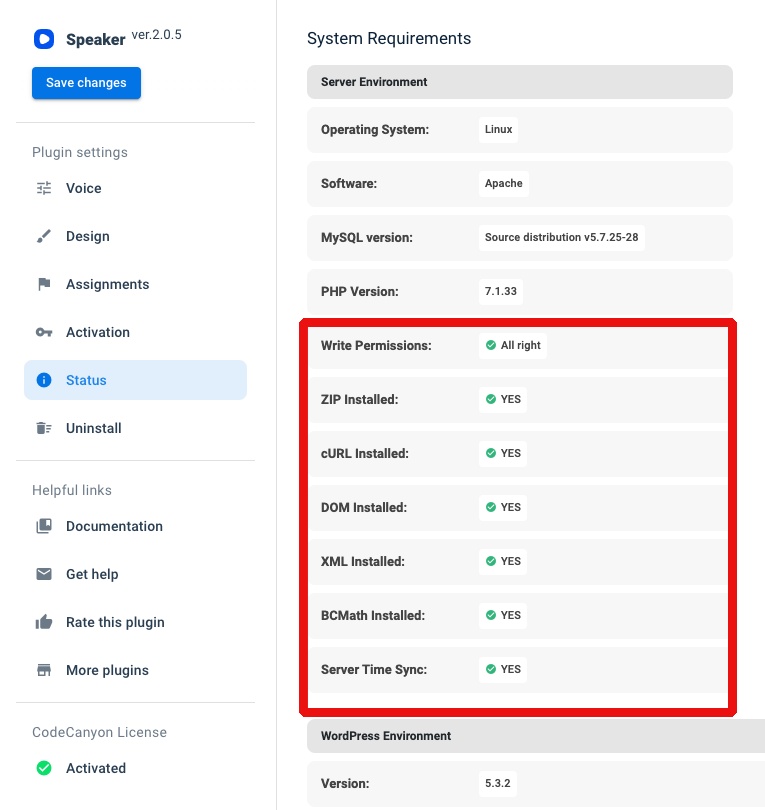Click the More plugins store icon
This screenshot has height=810, width=765.
click(44, 670)
